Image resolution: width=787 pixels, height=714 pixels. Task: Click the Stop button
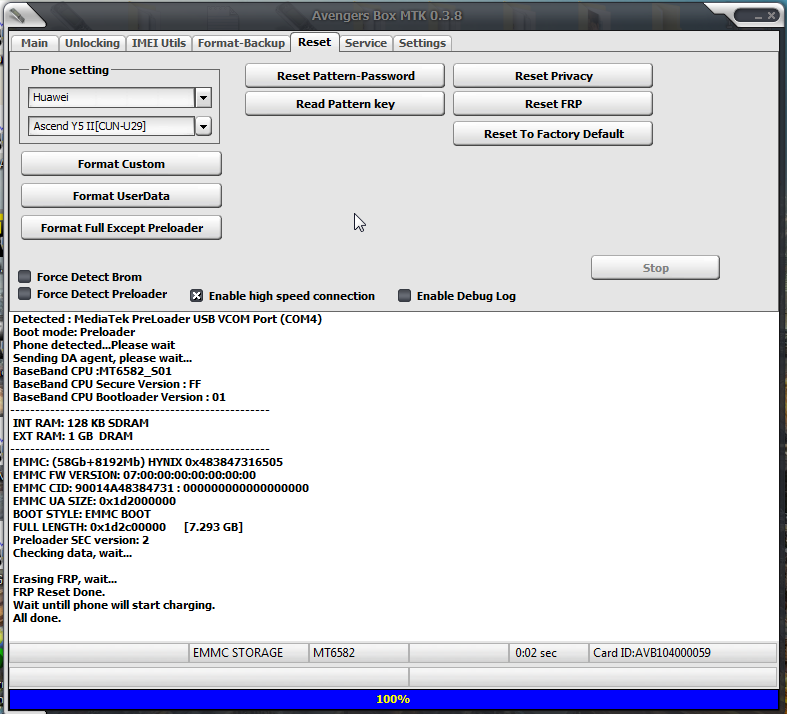tap(655, 268)
